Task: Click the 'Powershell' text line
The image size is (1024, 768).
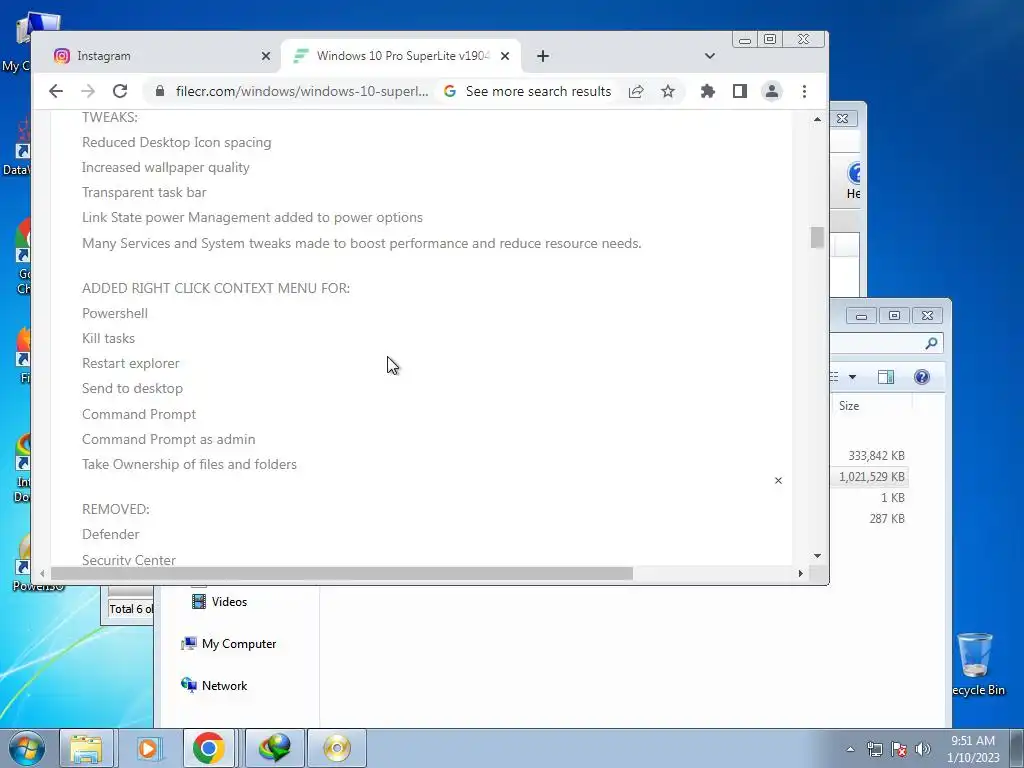Action: pos(115,313)
